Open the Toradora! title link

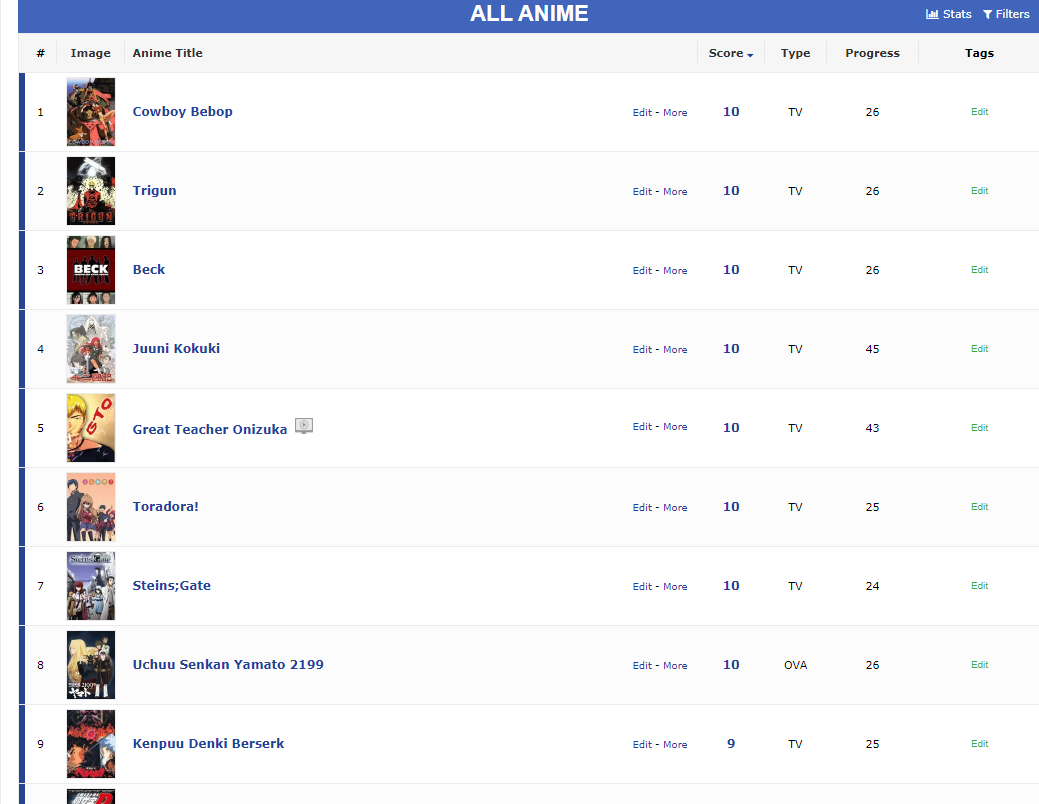(166, 507)
